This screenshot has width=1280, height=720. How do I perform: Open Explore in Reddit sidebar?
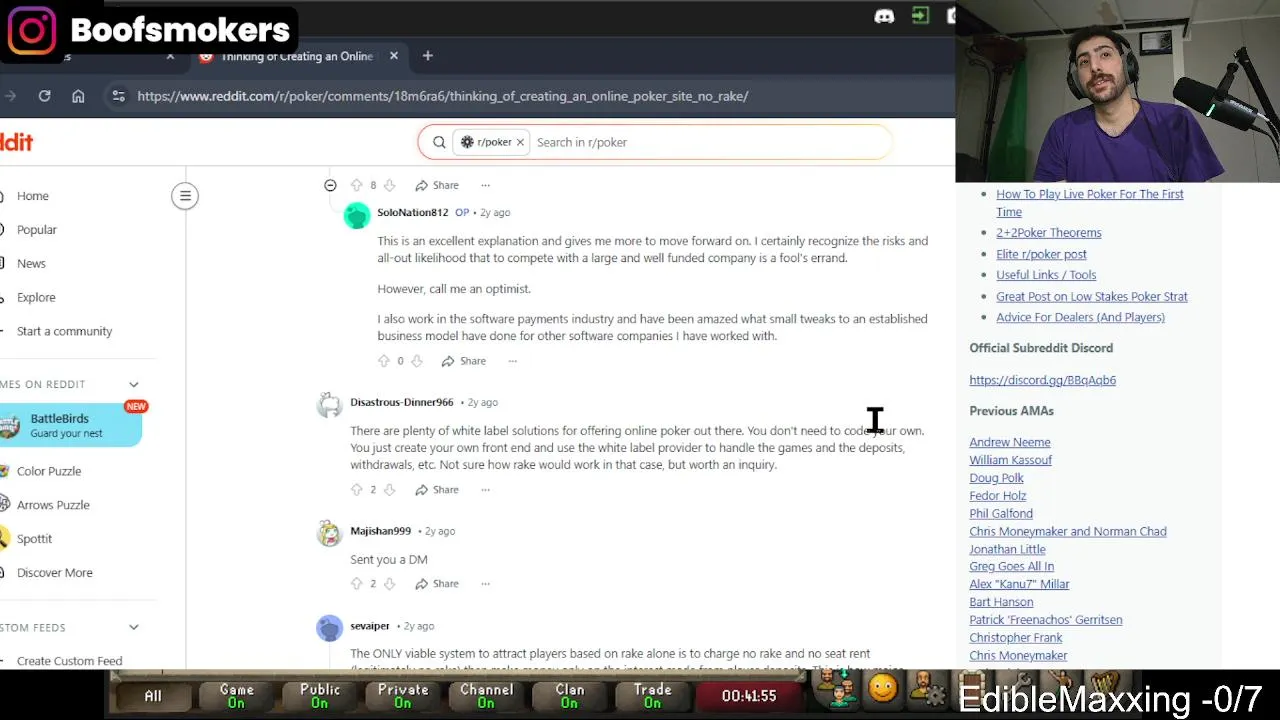[36, 298]
